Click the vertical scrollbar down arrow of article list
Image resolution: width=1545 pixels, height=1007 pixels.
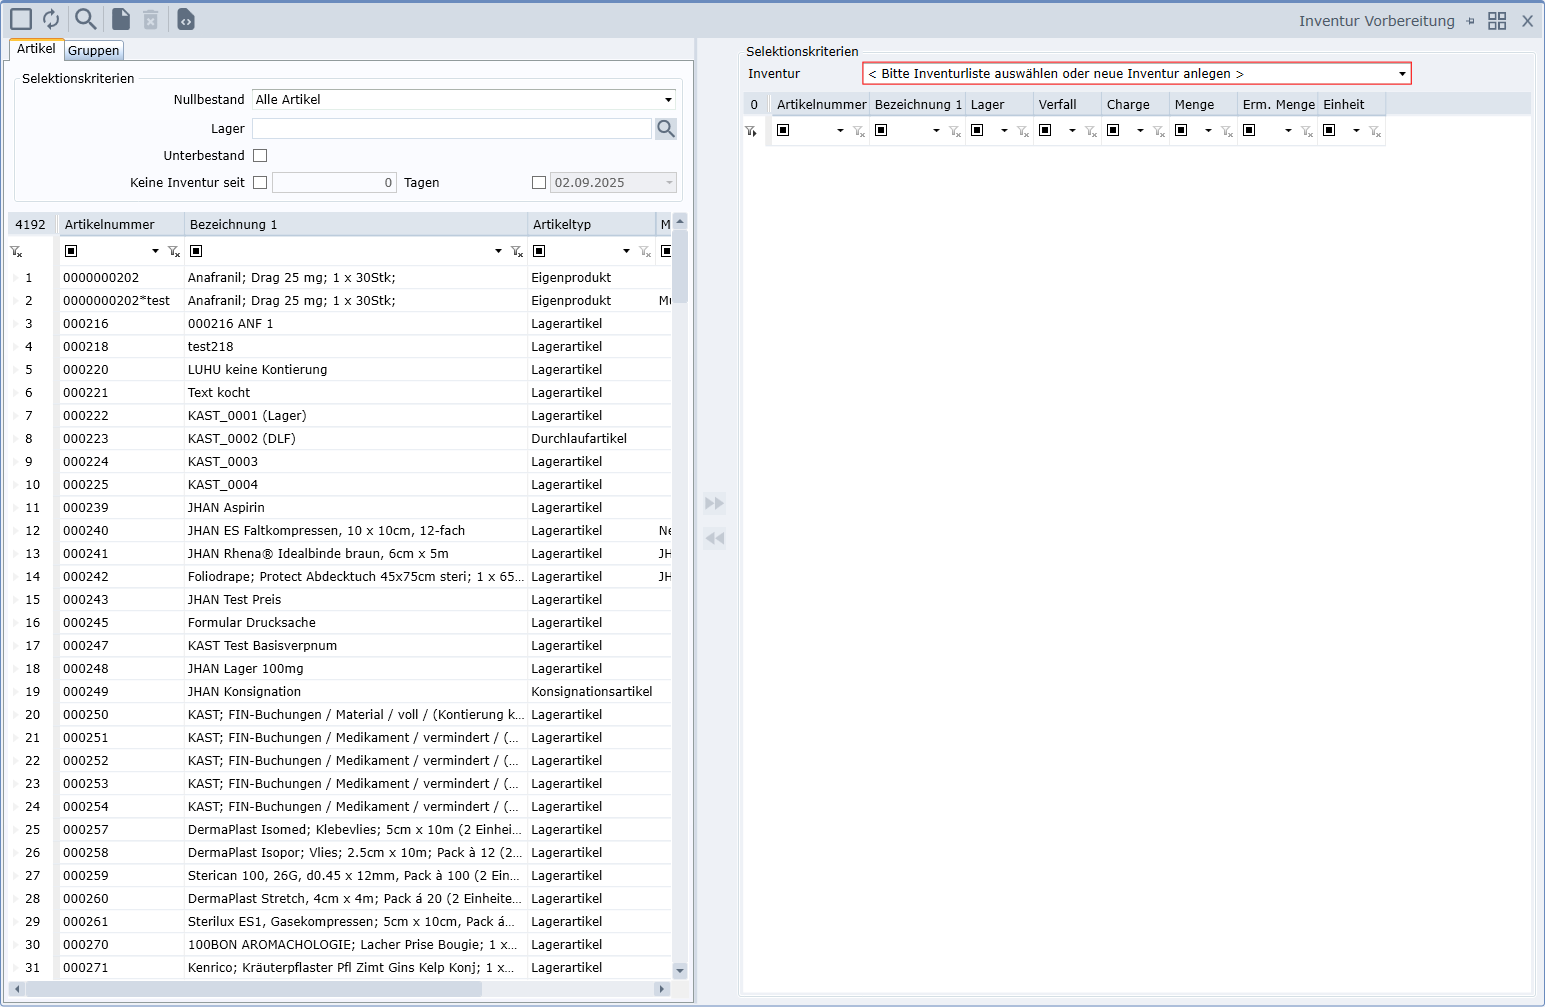pos(680,970)
